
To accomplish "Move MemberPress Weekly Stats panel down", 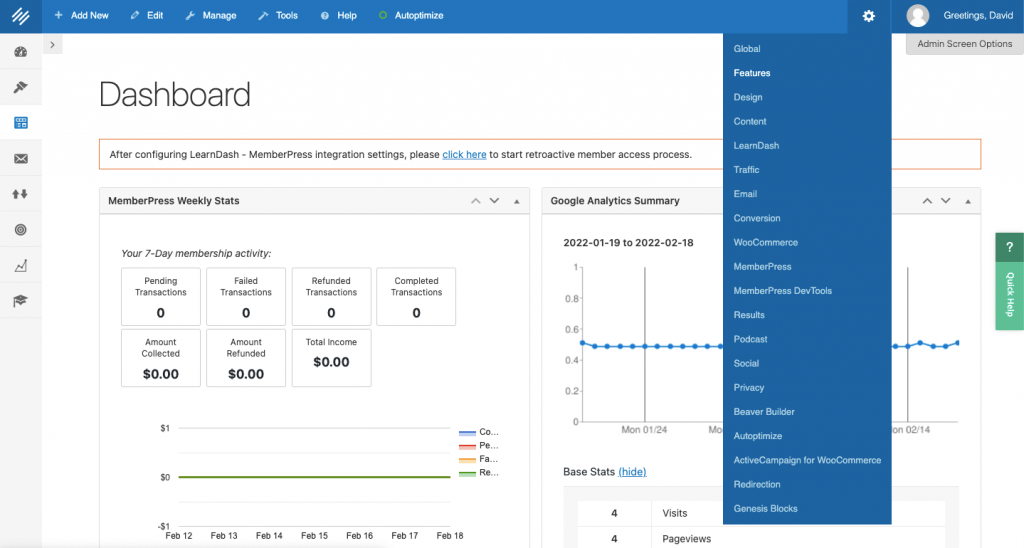I will coord(494,201).
